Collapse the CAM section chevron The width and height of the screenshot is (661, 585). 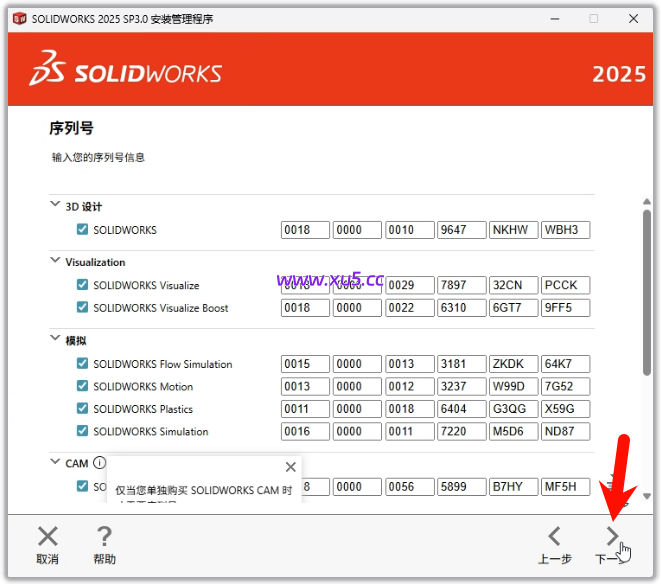point(55,463)
